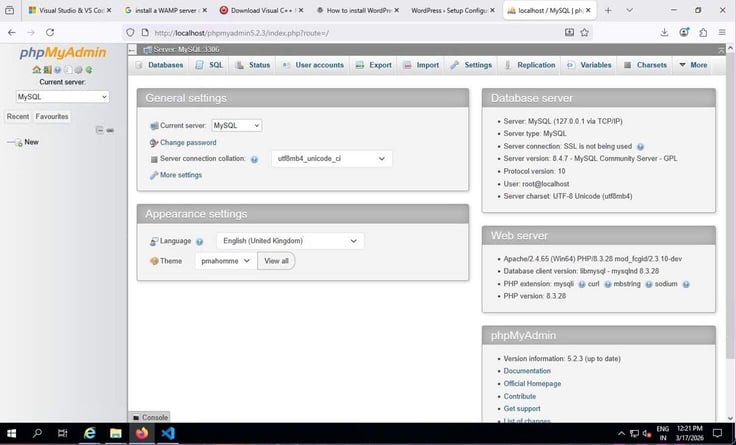
Task: Click help icon after mbstring extension
Action: pyautogui.click(x=649, y=284)
